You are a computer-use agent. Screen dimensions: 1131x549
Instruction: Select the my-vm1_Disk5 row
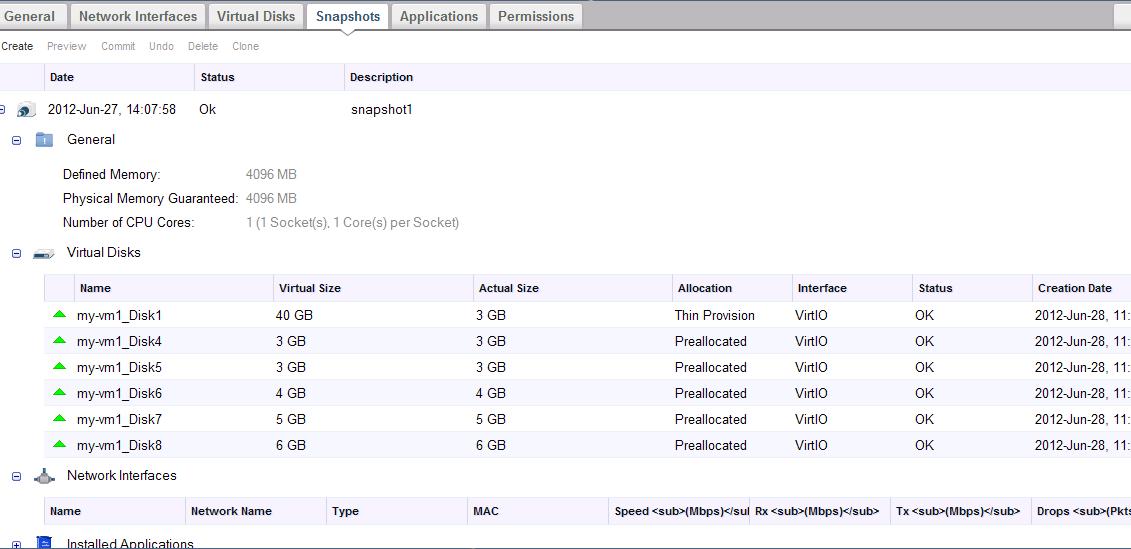coord(119,367)
